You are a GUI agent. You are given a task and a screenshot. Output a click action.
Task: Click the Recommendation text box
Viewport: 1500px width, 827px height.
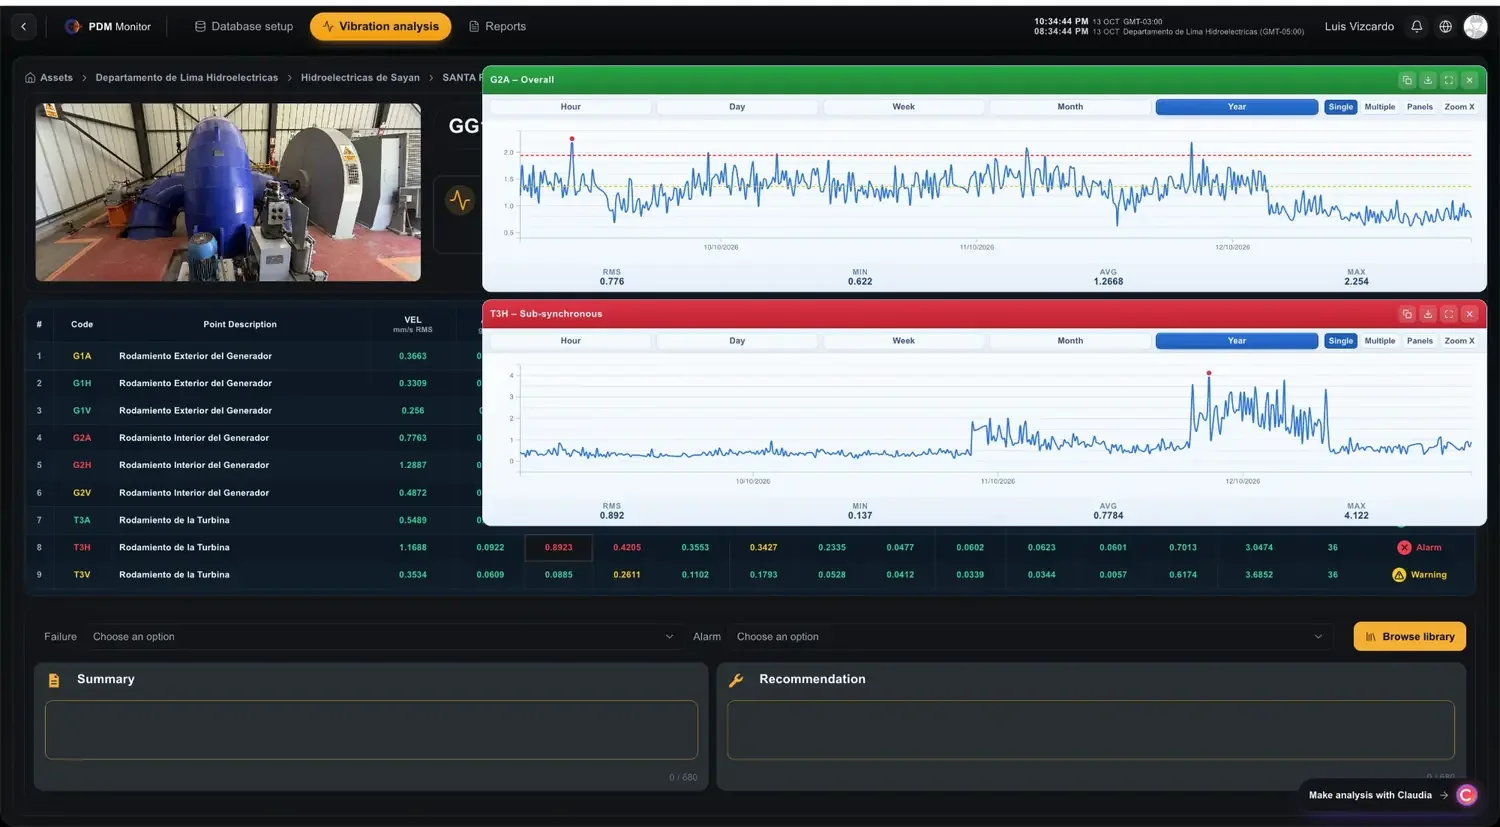click(1091, 730)
